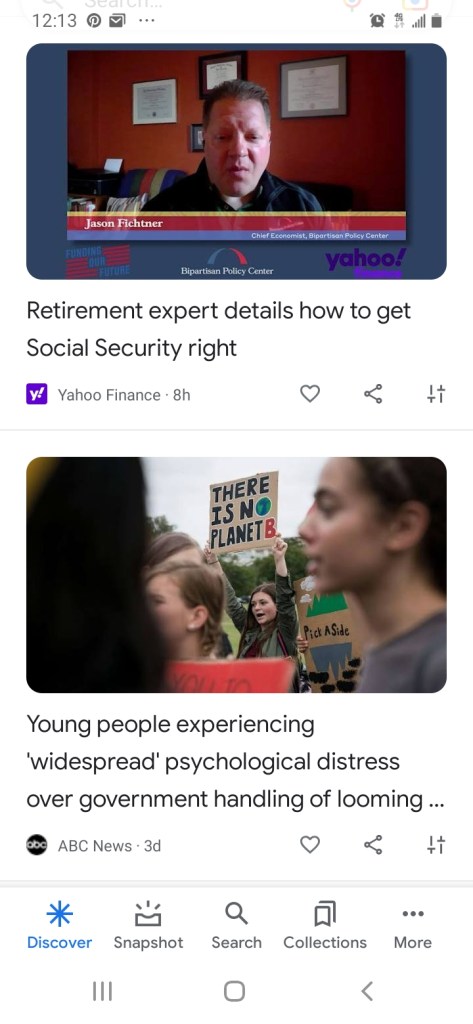
Task: Go back using Android back arrow
Action: point(367,991)
